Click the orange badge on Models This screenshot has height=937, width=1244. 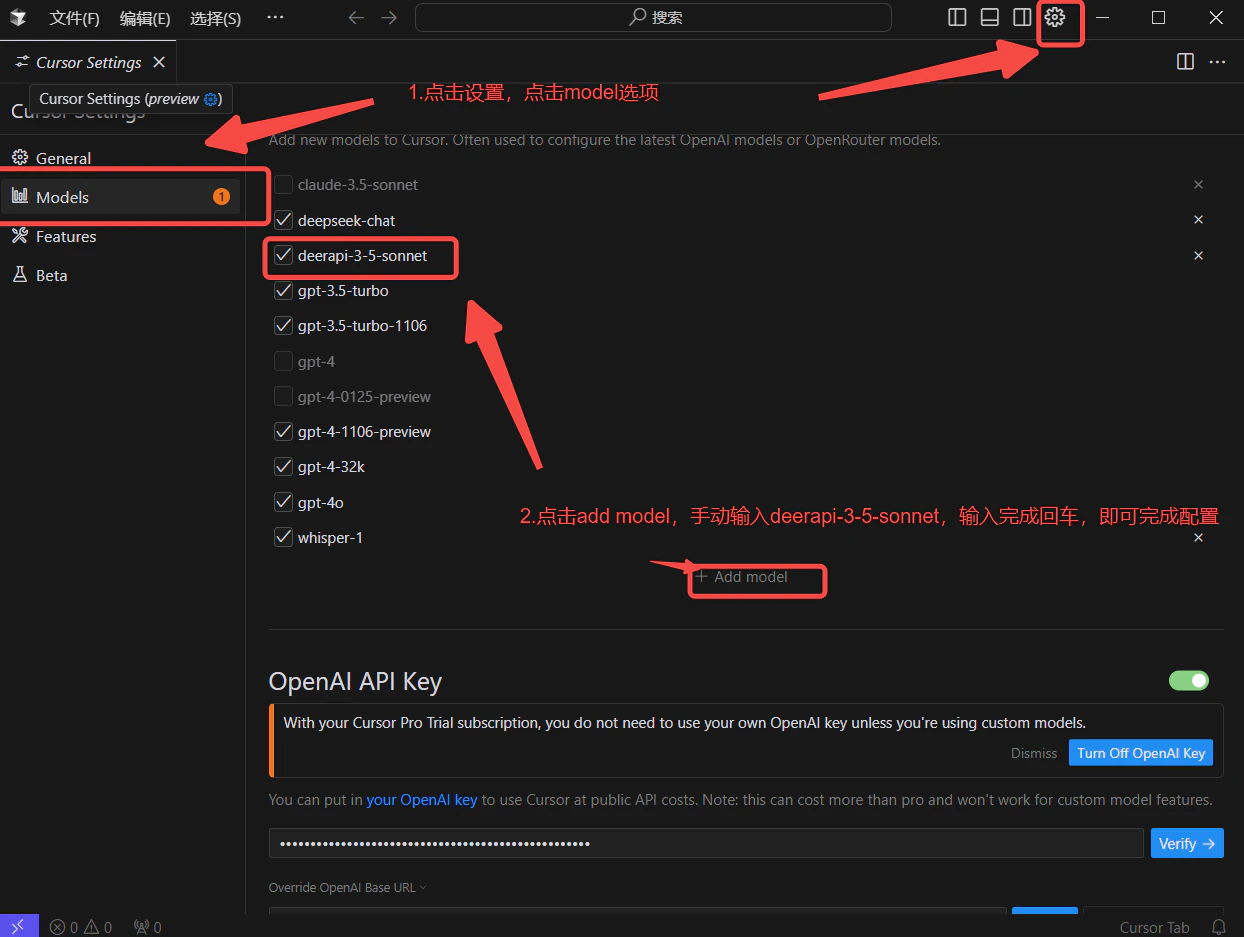(x=221, y=197)
